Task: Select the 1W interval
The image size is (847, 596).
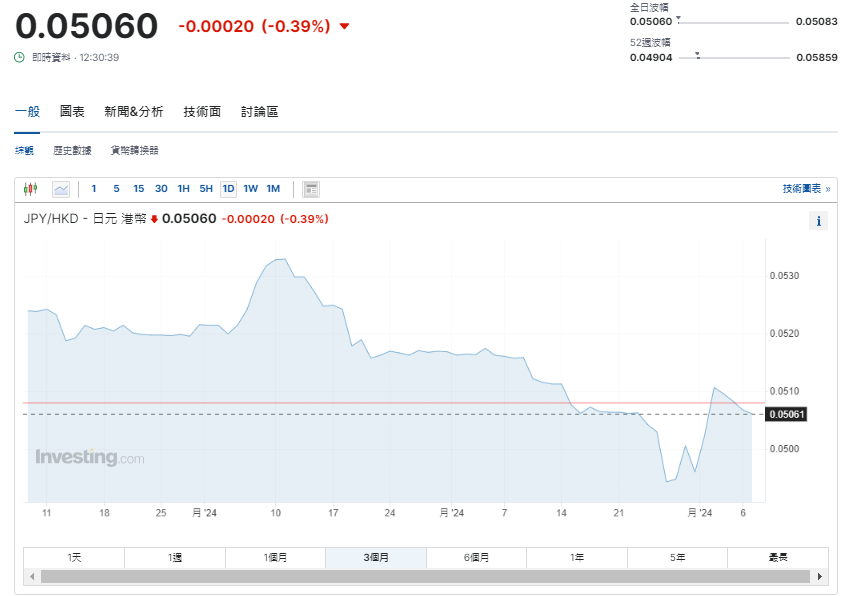Action: click(250, 188)
